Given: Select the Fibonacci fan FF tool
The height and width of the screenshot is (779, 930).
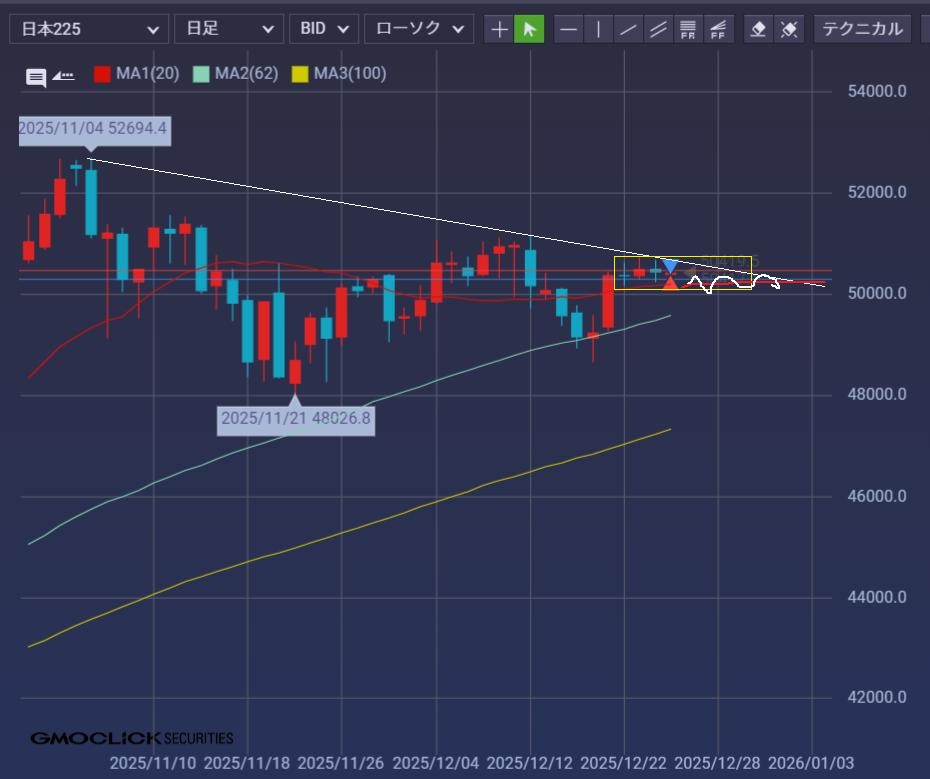Looking at the screenshot, I should 718,29.
